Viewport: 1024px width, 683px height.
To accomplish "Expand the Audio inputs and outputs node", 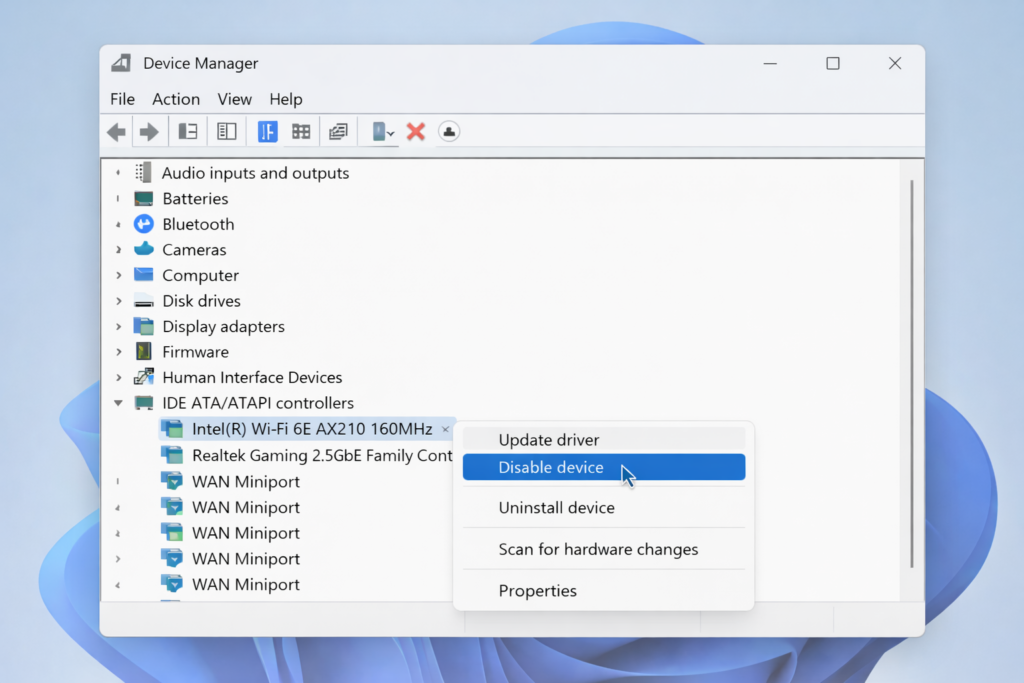I will 118,173.
